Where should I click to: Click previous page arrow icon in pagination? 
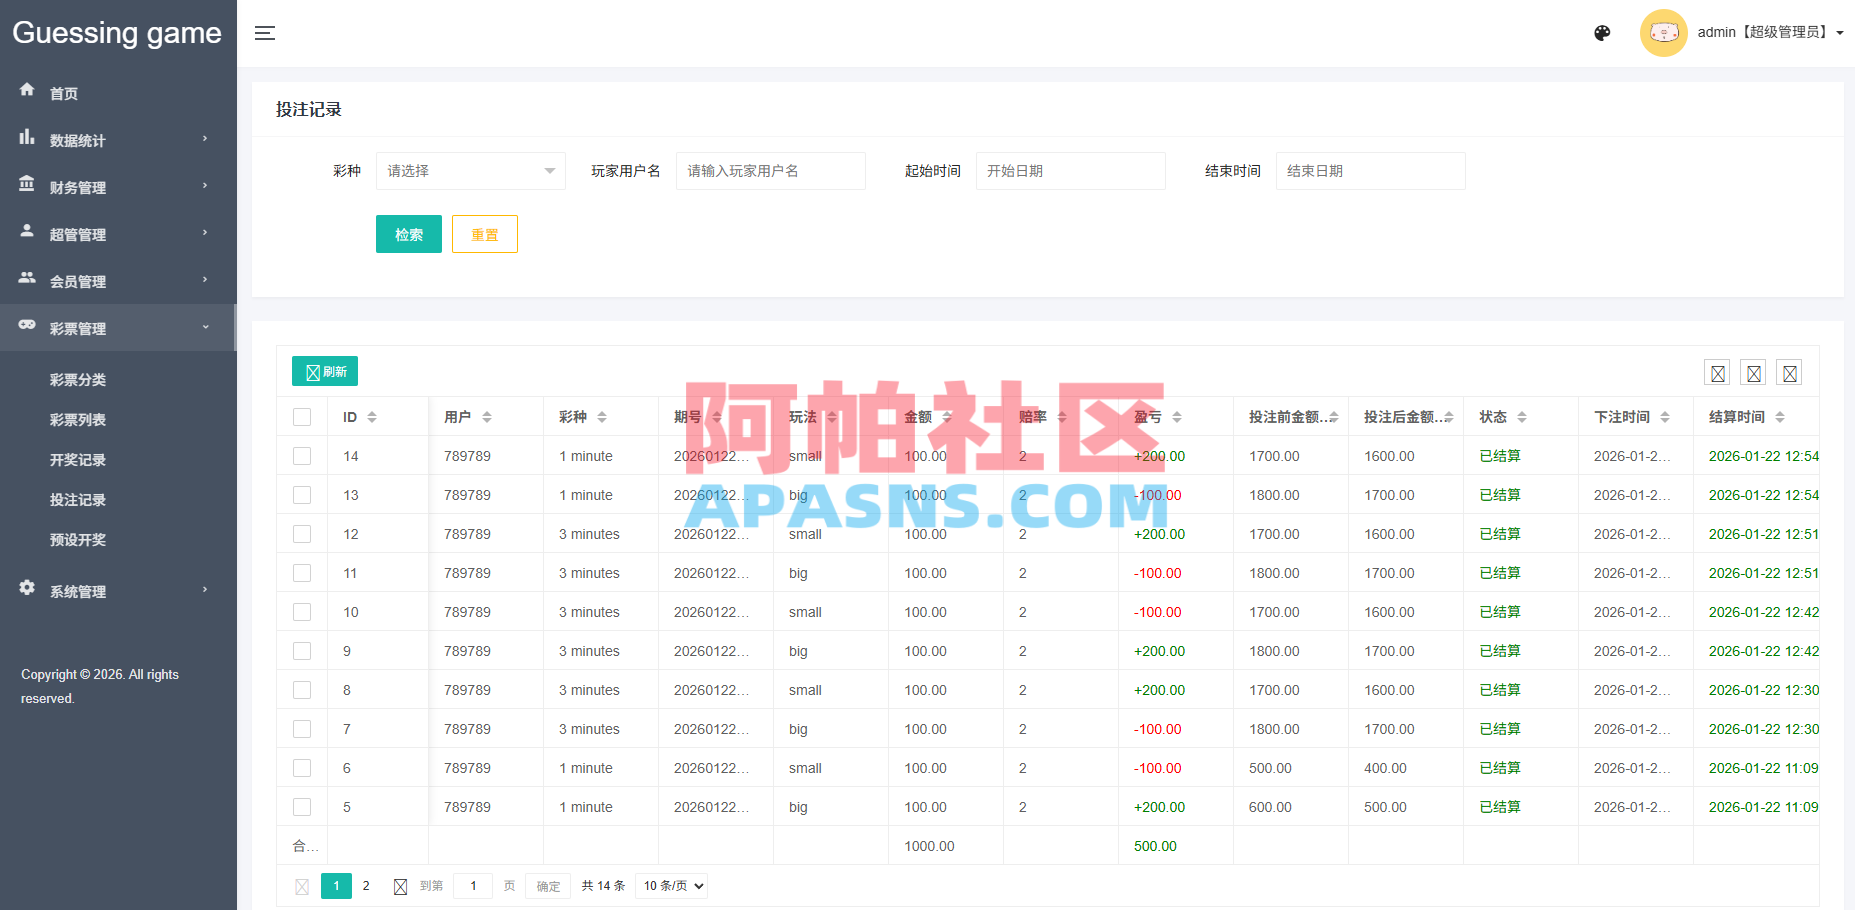coord(302,886)
